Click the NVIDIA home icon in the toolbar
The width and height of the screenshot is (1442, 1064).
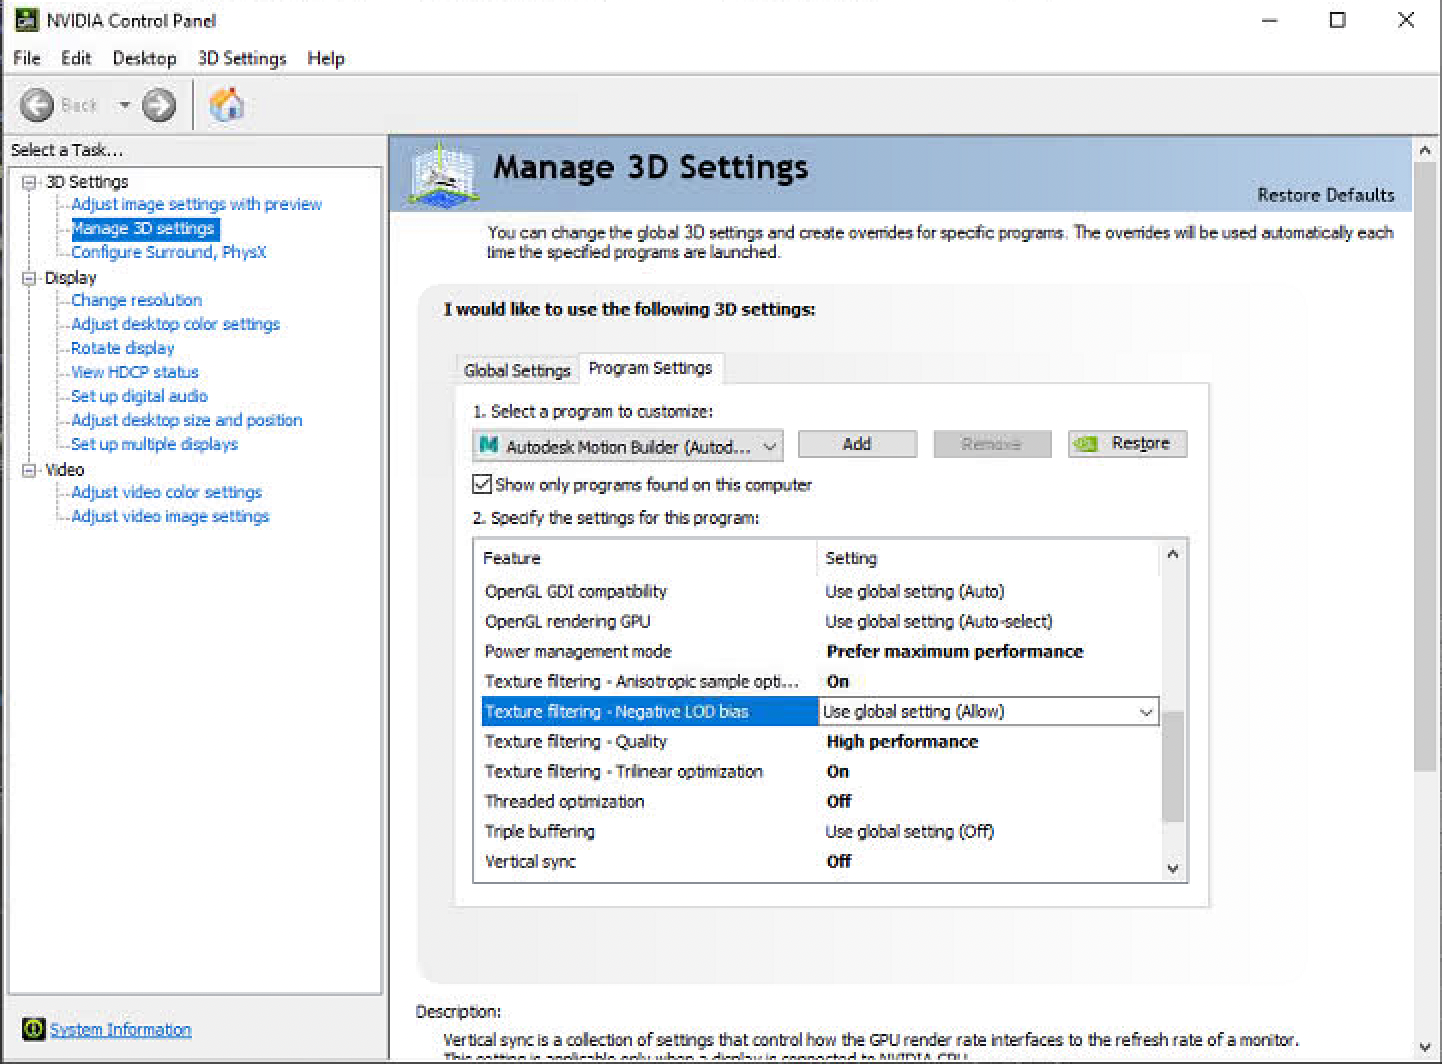226,104
